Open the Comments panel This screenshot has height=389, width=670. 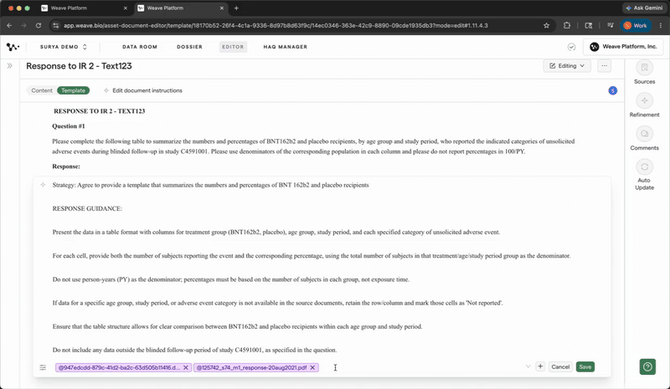coord(644,139)
